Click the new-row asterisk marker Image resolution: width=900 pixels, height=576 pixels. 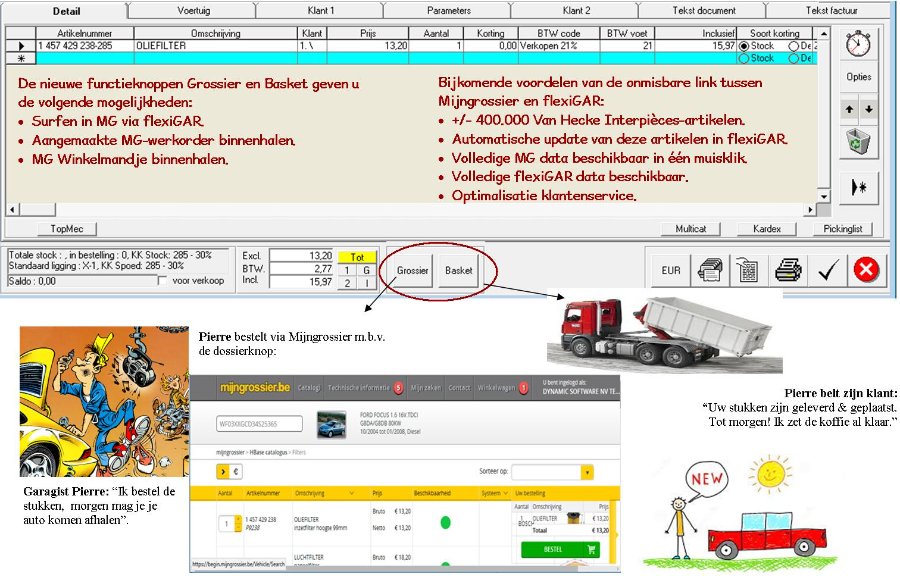click(x=21, y=58)
